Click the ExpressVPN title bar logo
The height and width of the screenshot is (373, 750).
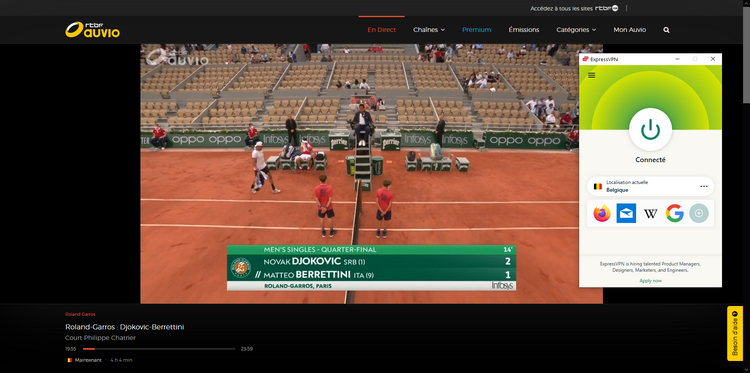(x=585, y=59)
